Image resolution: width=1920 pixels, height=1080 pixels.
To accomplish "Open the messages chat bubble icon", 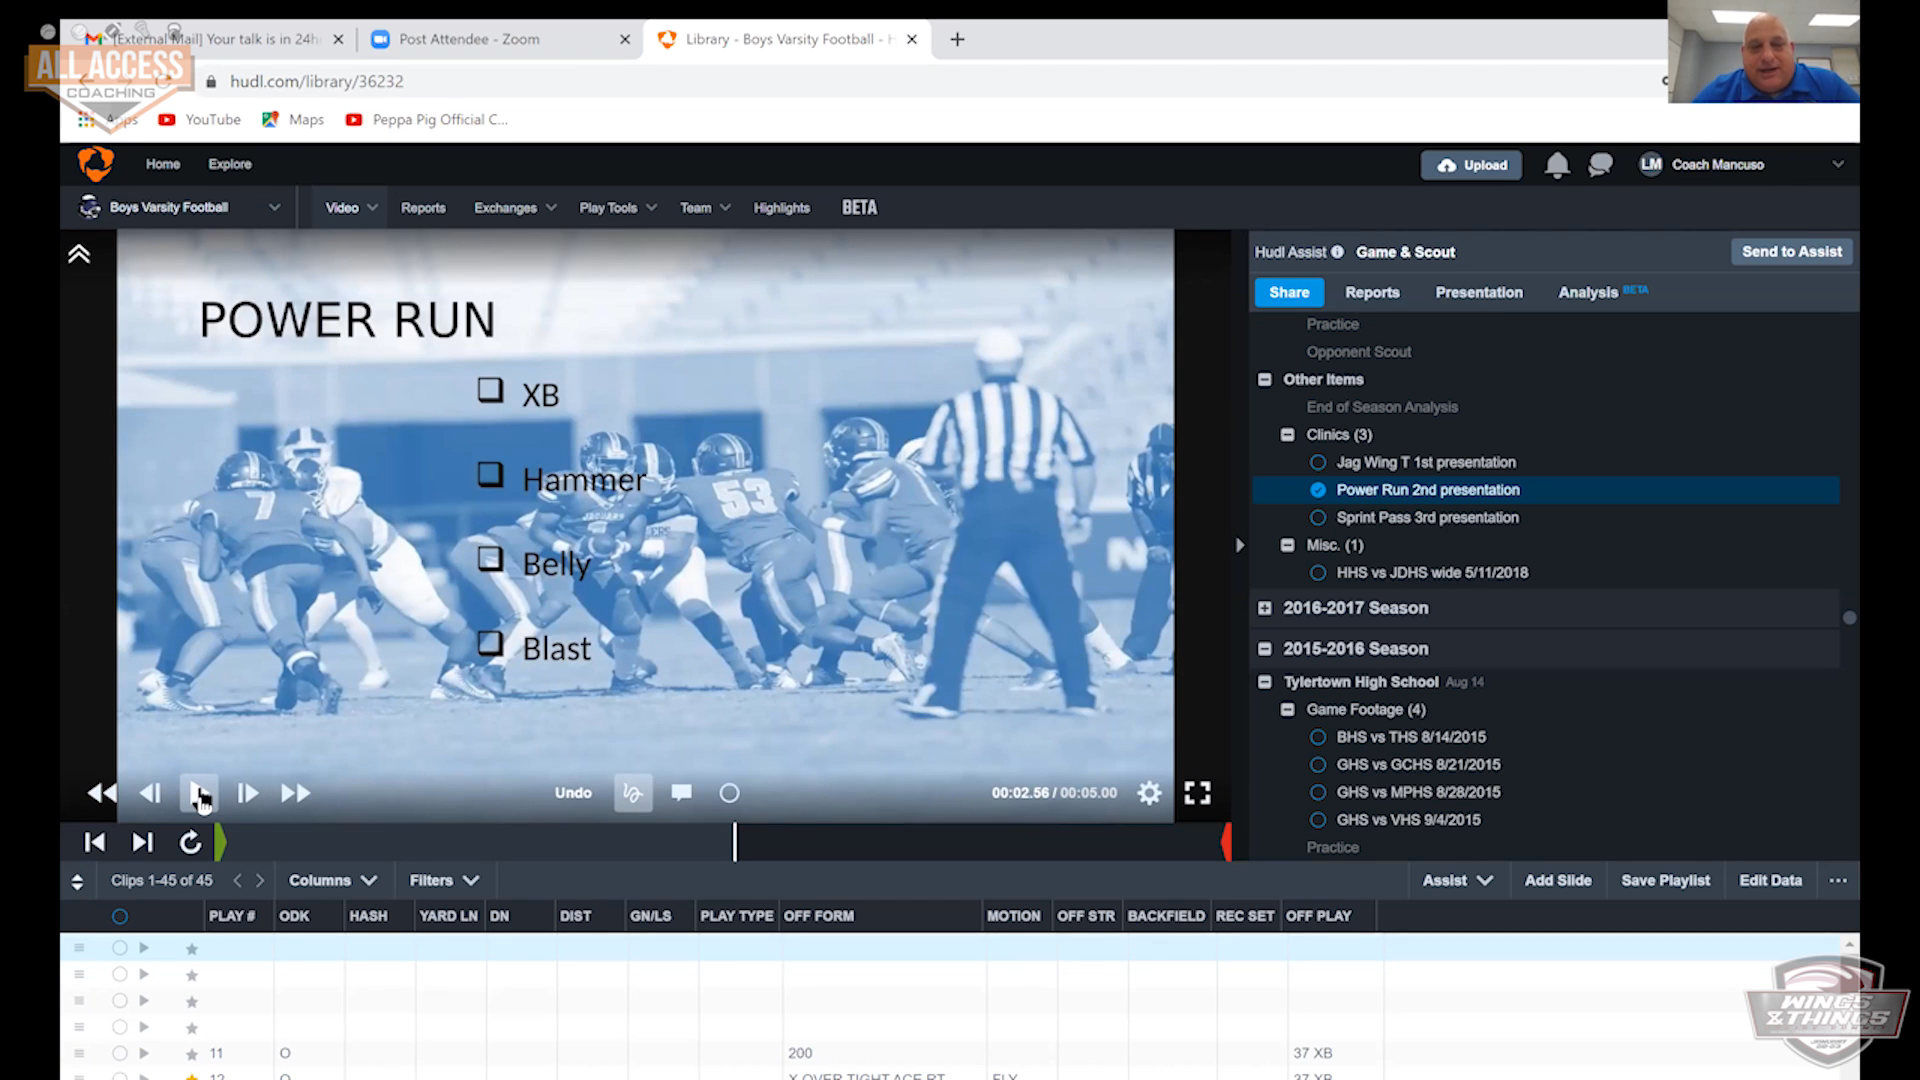I will pos(1600,165).
